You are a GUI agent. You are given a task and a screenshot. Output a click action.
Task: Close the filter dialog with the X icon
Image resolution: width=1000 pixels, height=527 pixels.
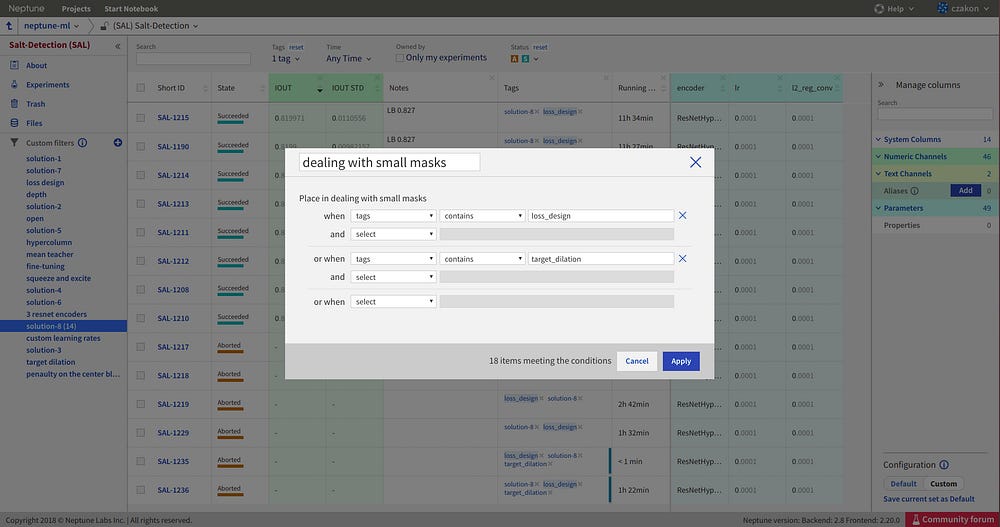click(x=695, y=162)
